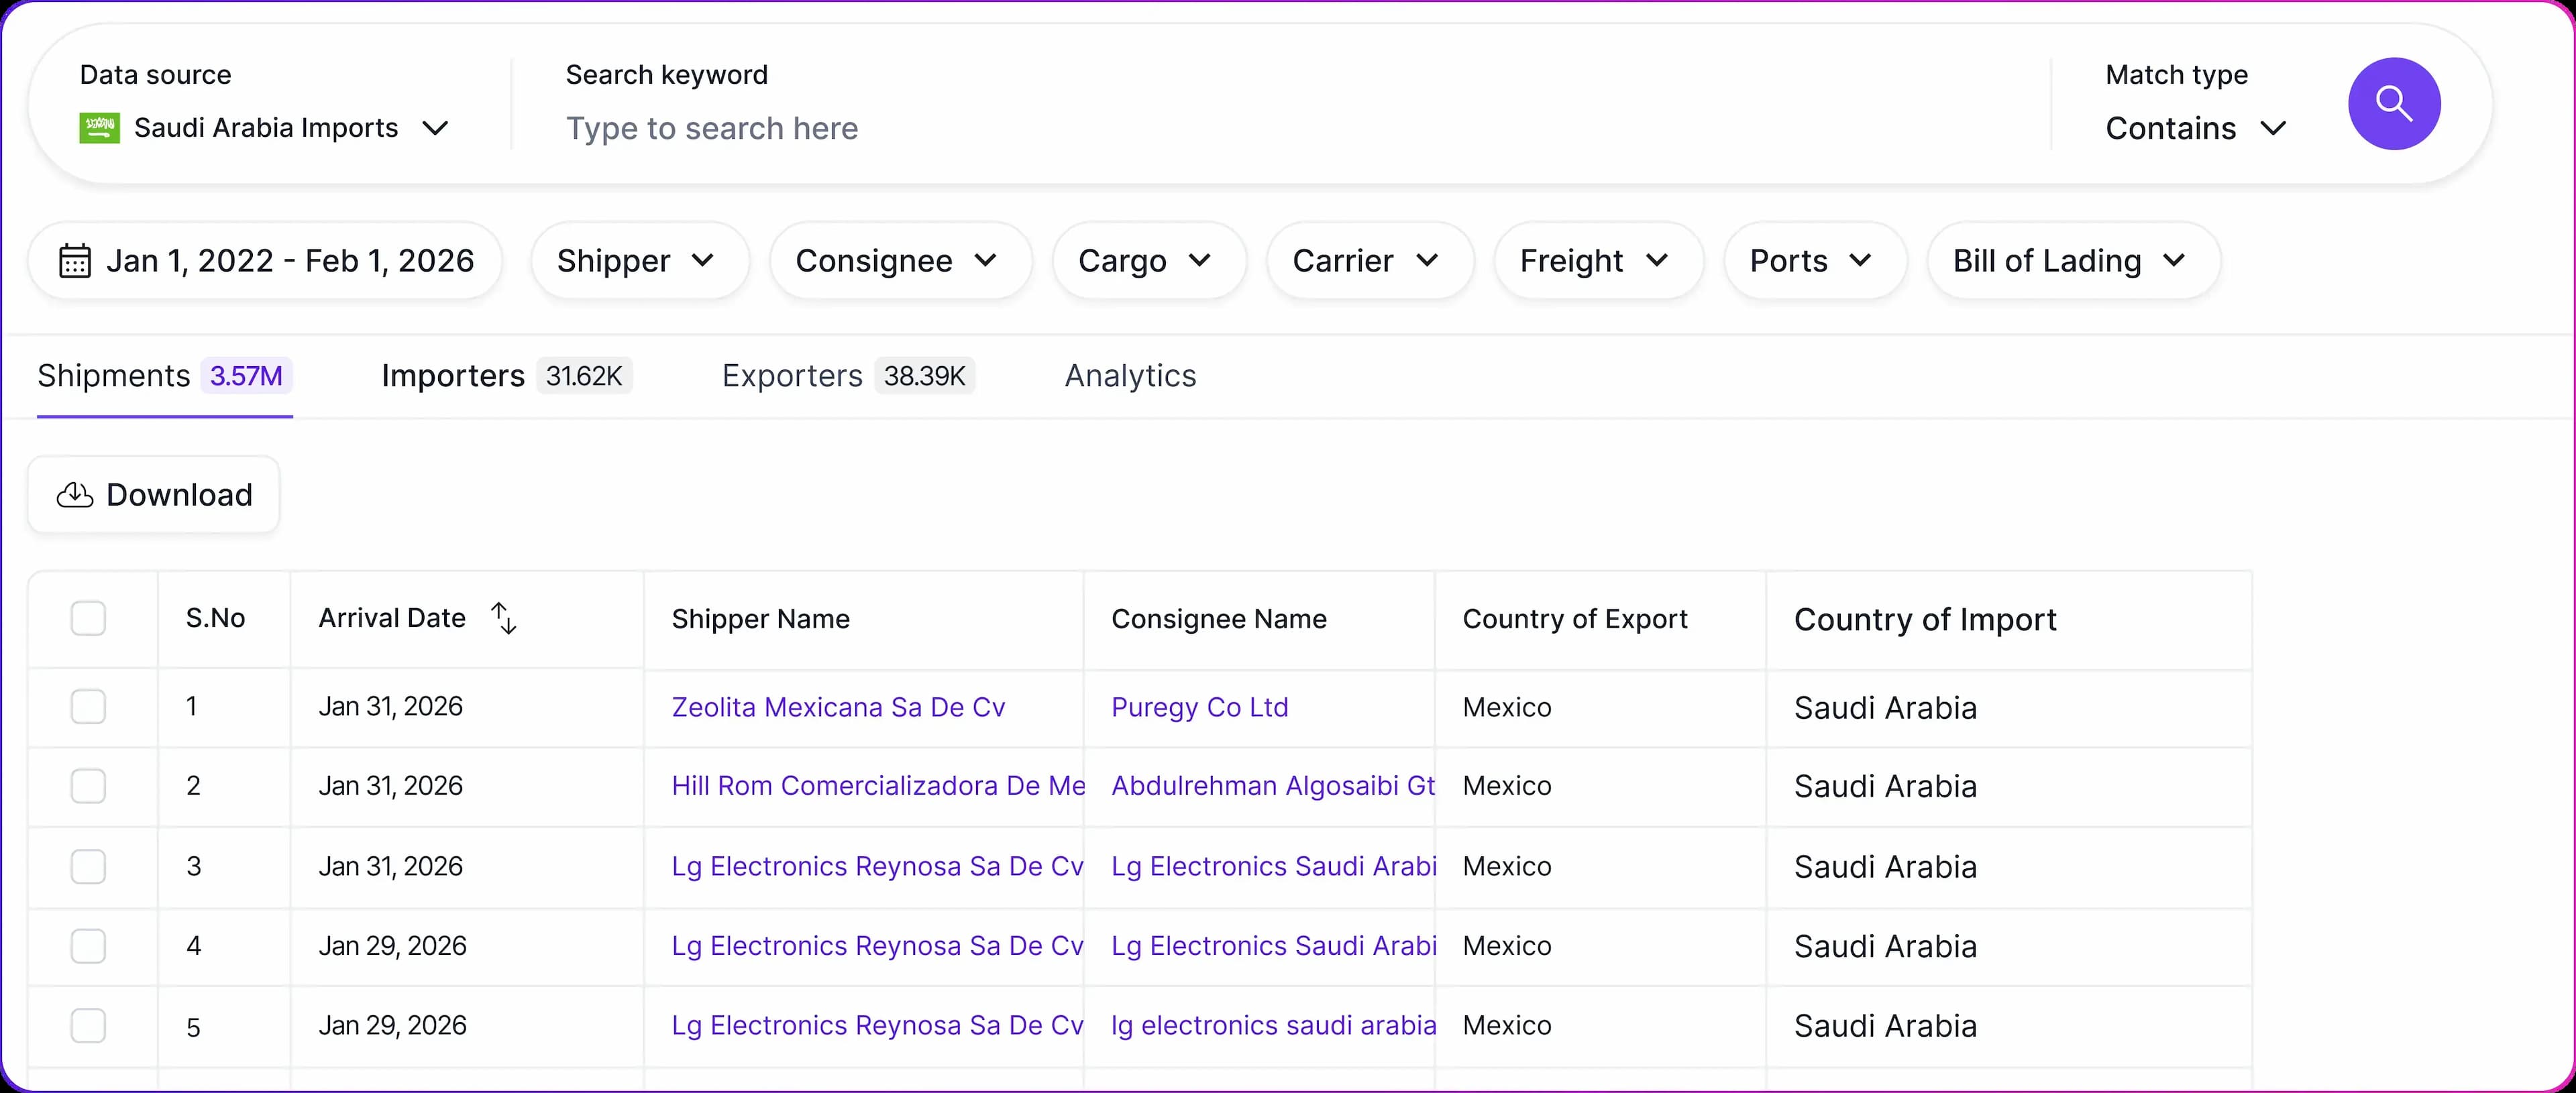Check the row 5 shipment checkbox
Screen dimensions: 2576x1093
pyautogui.click(x=88, y=1026)
